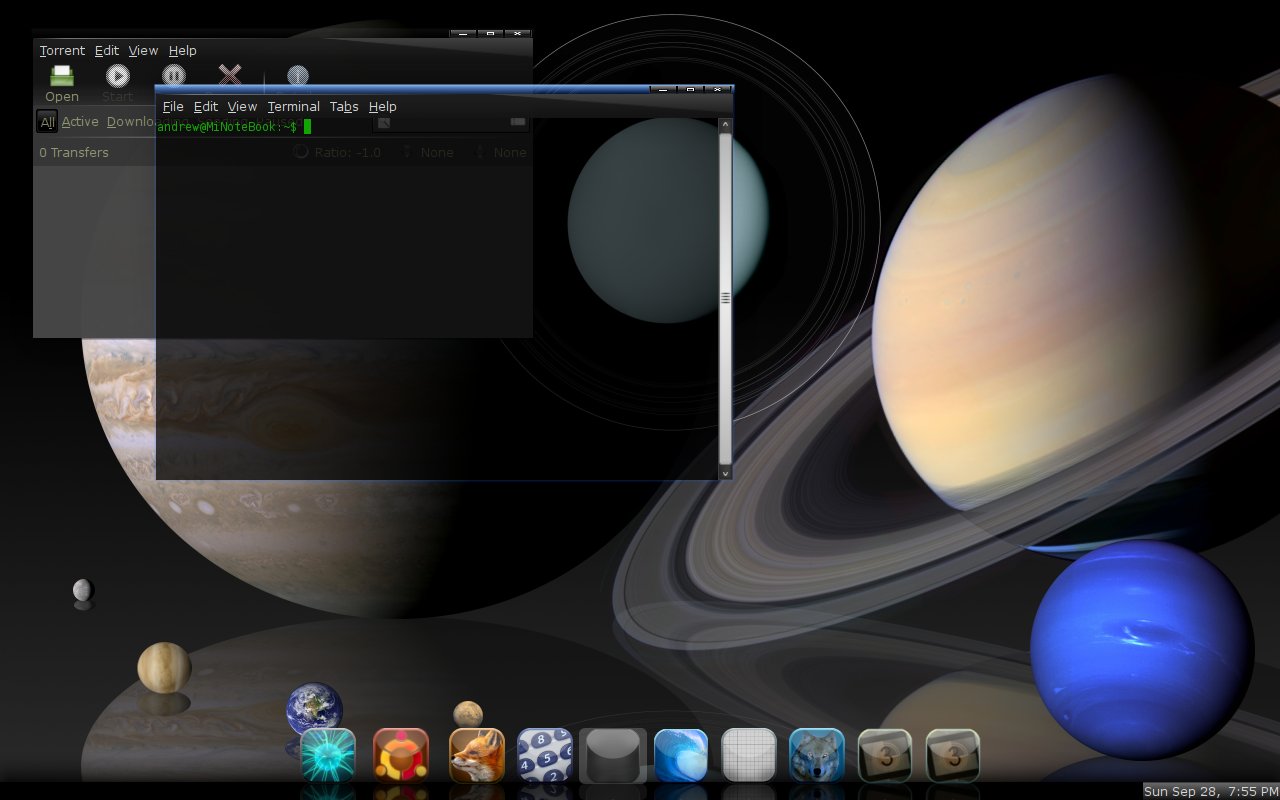Open the Torrent menu in Transmission
This screenshot has width=1280, height=800.
(62, 50)
